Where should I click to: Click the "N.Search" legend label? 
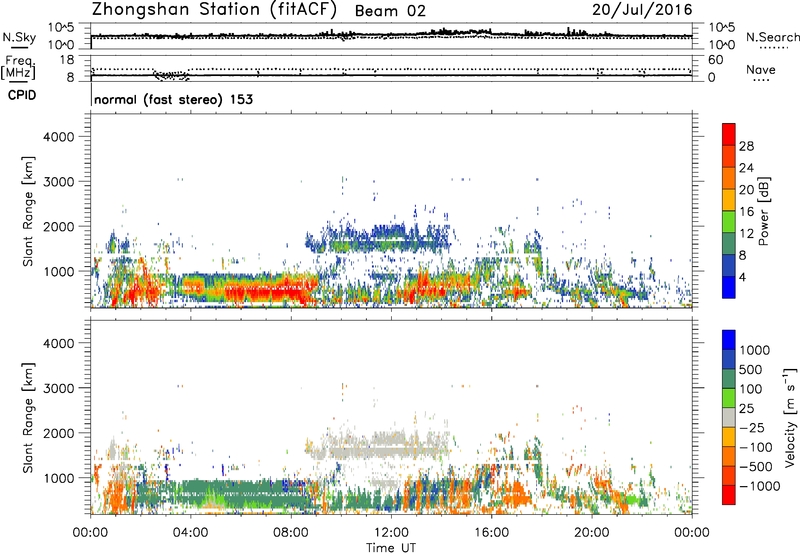coord(772,37)
